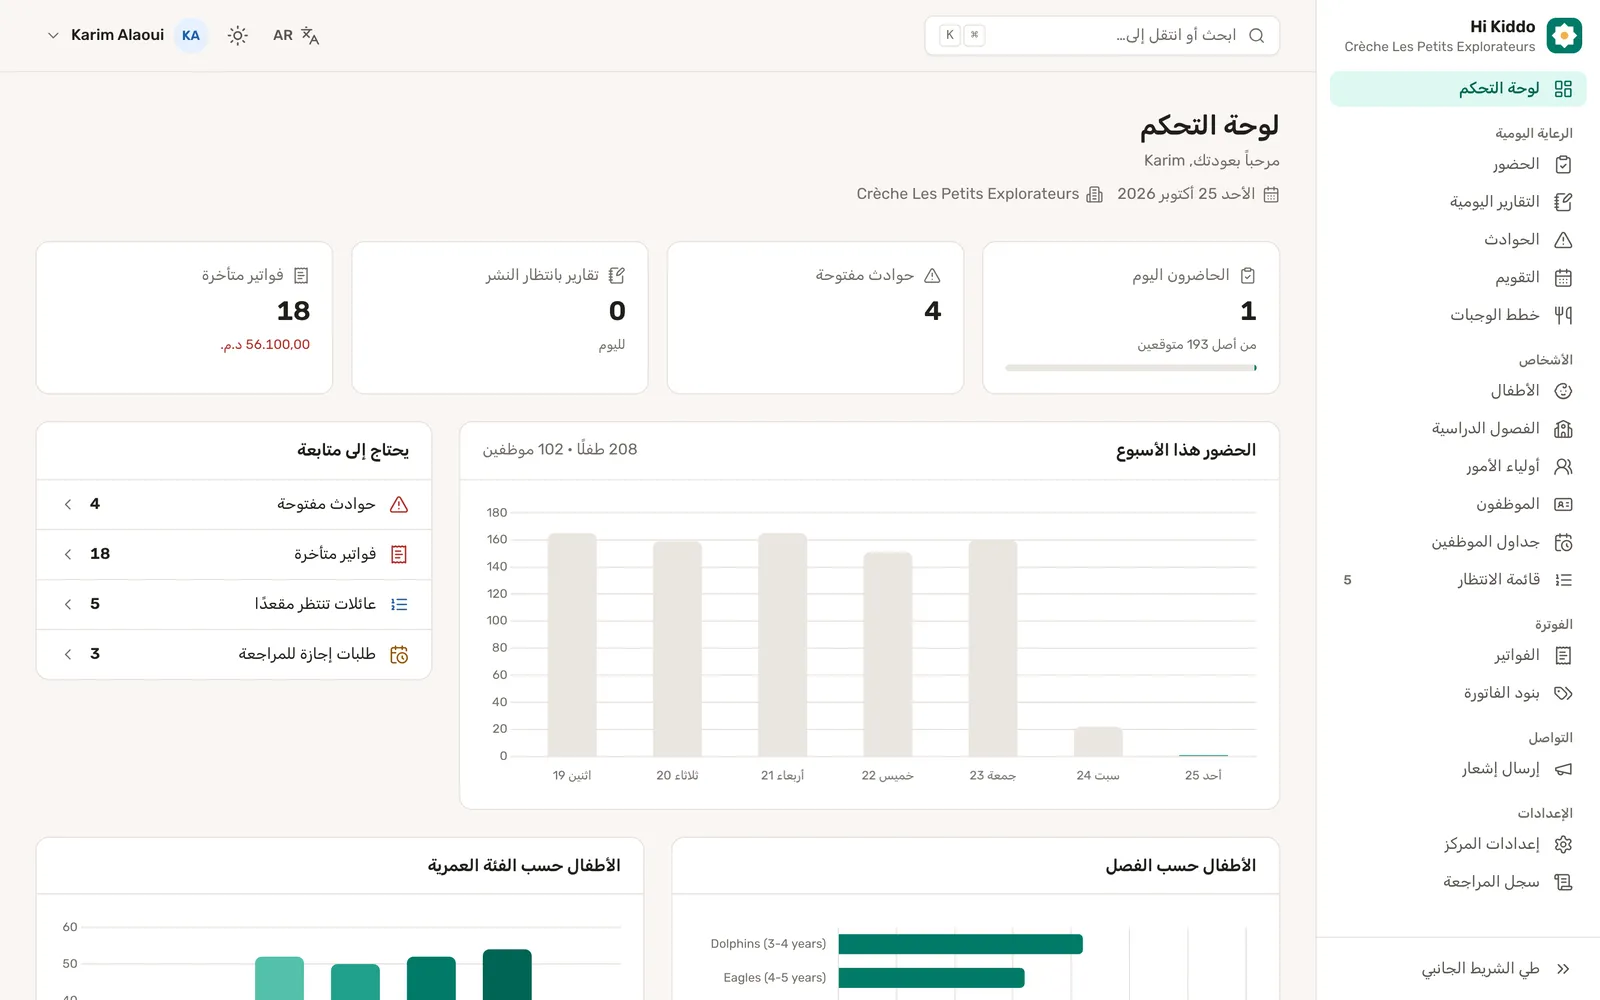The height and width of the screenshot is (1000, 1600).
Task: Click حوادث مفتوحة row in follow-up list
Action: point(234,505)
